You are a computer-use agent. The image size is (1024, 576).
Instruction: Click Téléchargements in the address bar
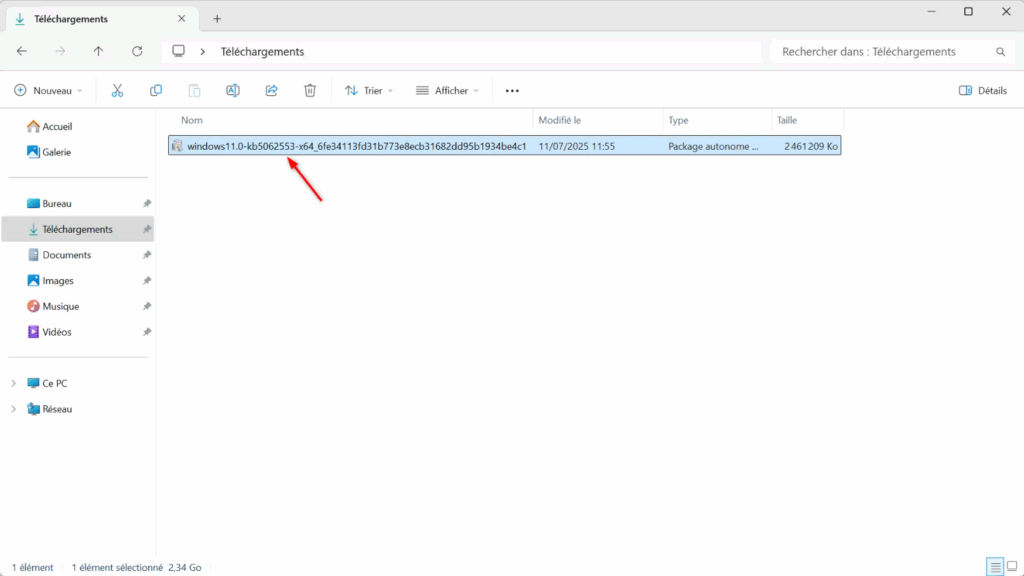click(262, 52)
